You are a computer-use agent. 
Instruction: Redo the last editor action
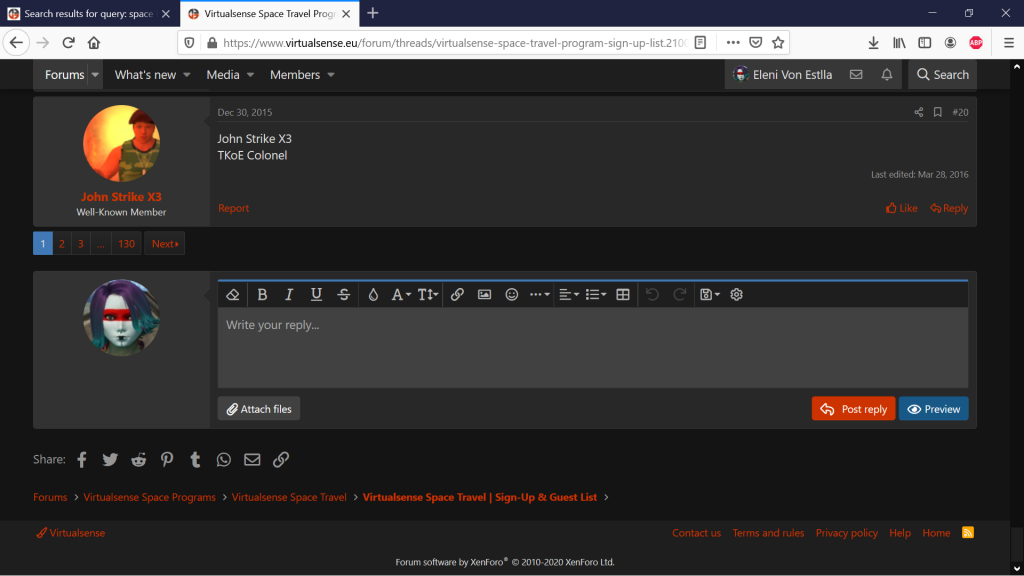pyautogui.click(x=679, y=295)
